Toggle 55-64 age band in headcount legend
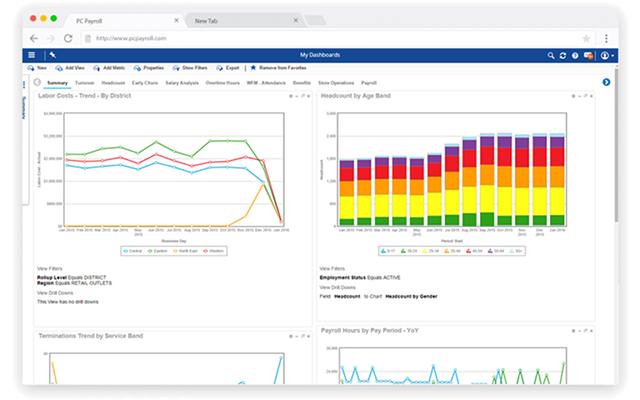Screen dimensions: 640x400 496,251
